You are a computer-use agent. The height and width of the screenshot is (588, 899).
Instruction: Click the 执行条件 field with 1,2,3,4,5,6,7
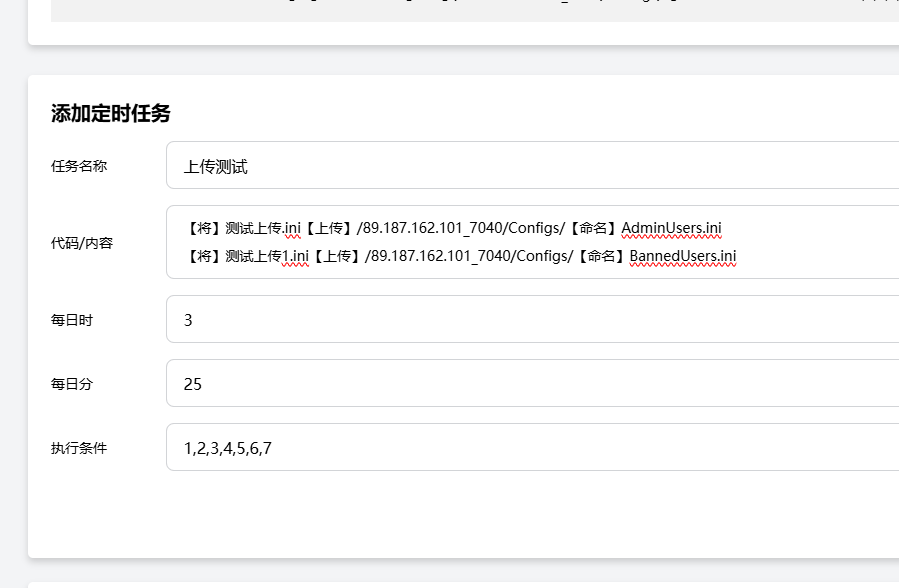coord(530,448)
